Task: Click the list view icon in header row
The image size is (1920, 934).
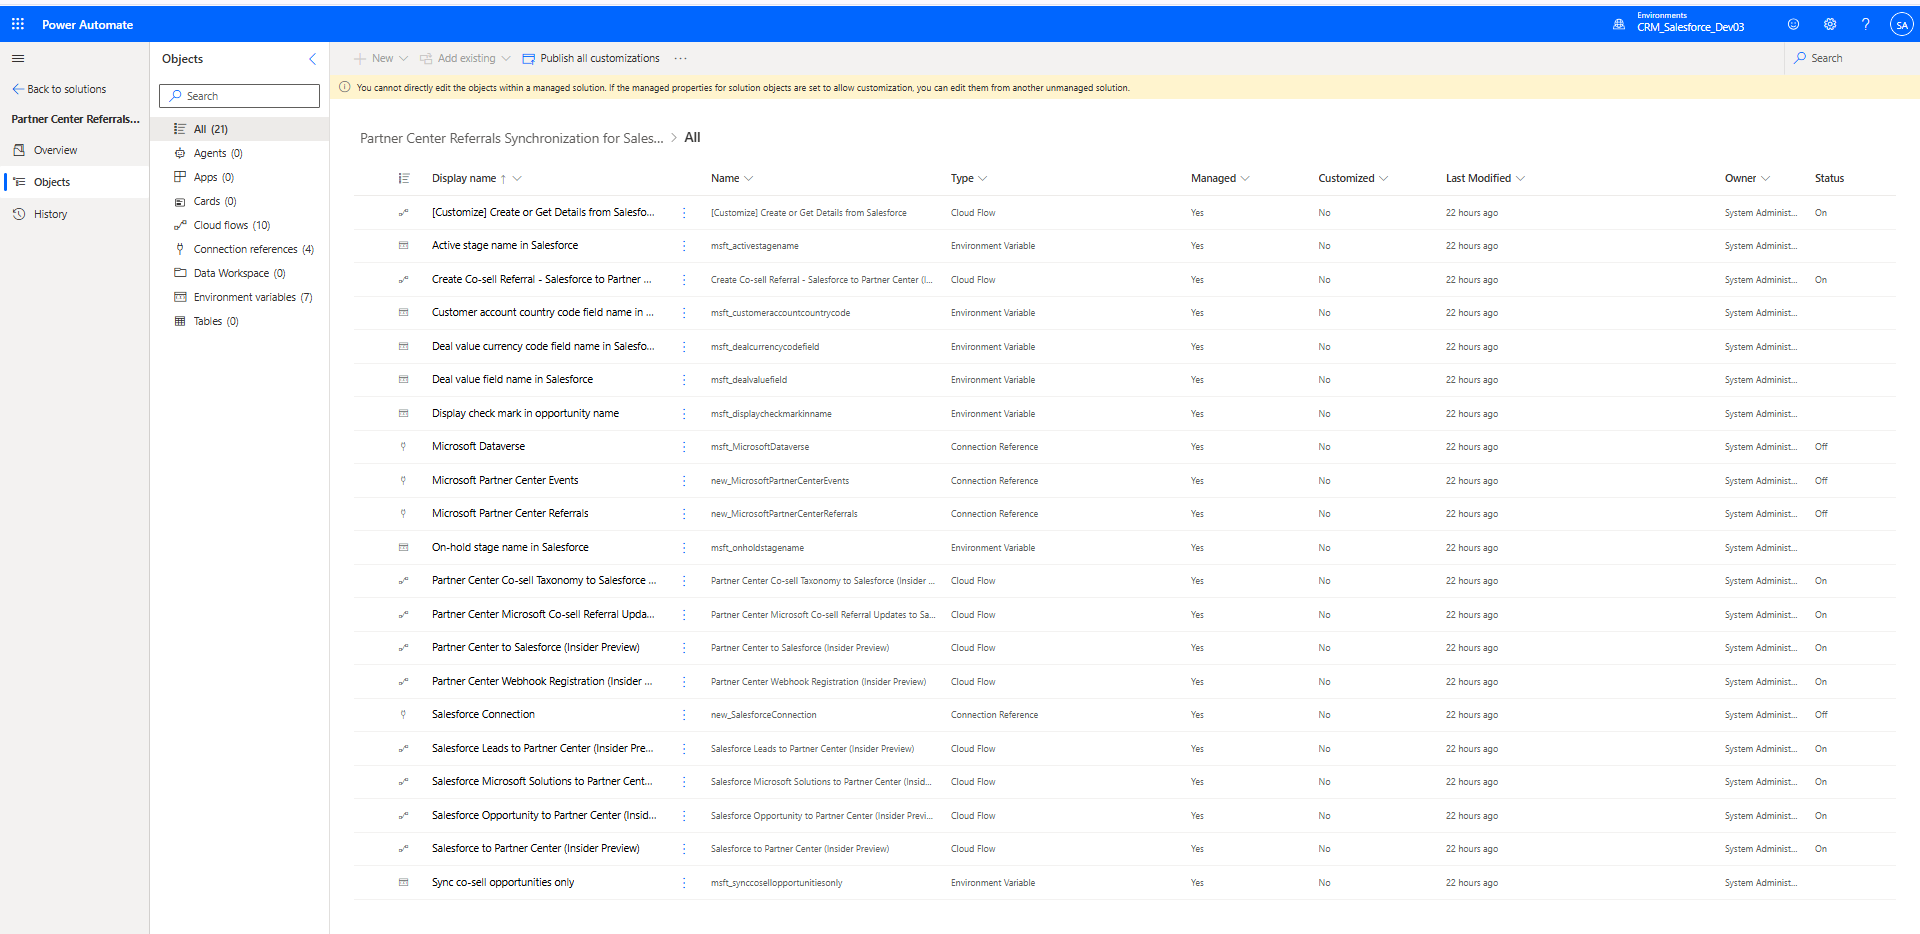Action: point(404,178)
